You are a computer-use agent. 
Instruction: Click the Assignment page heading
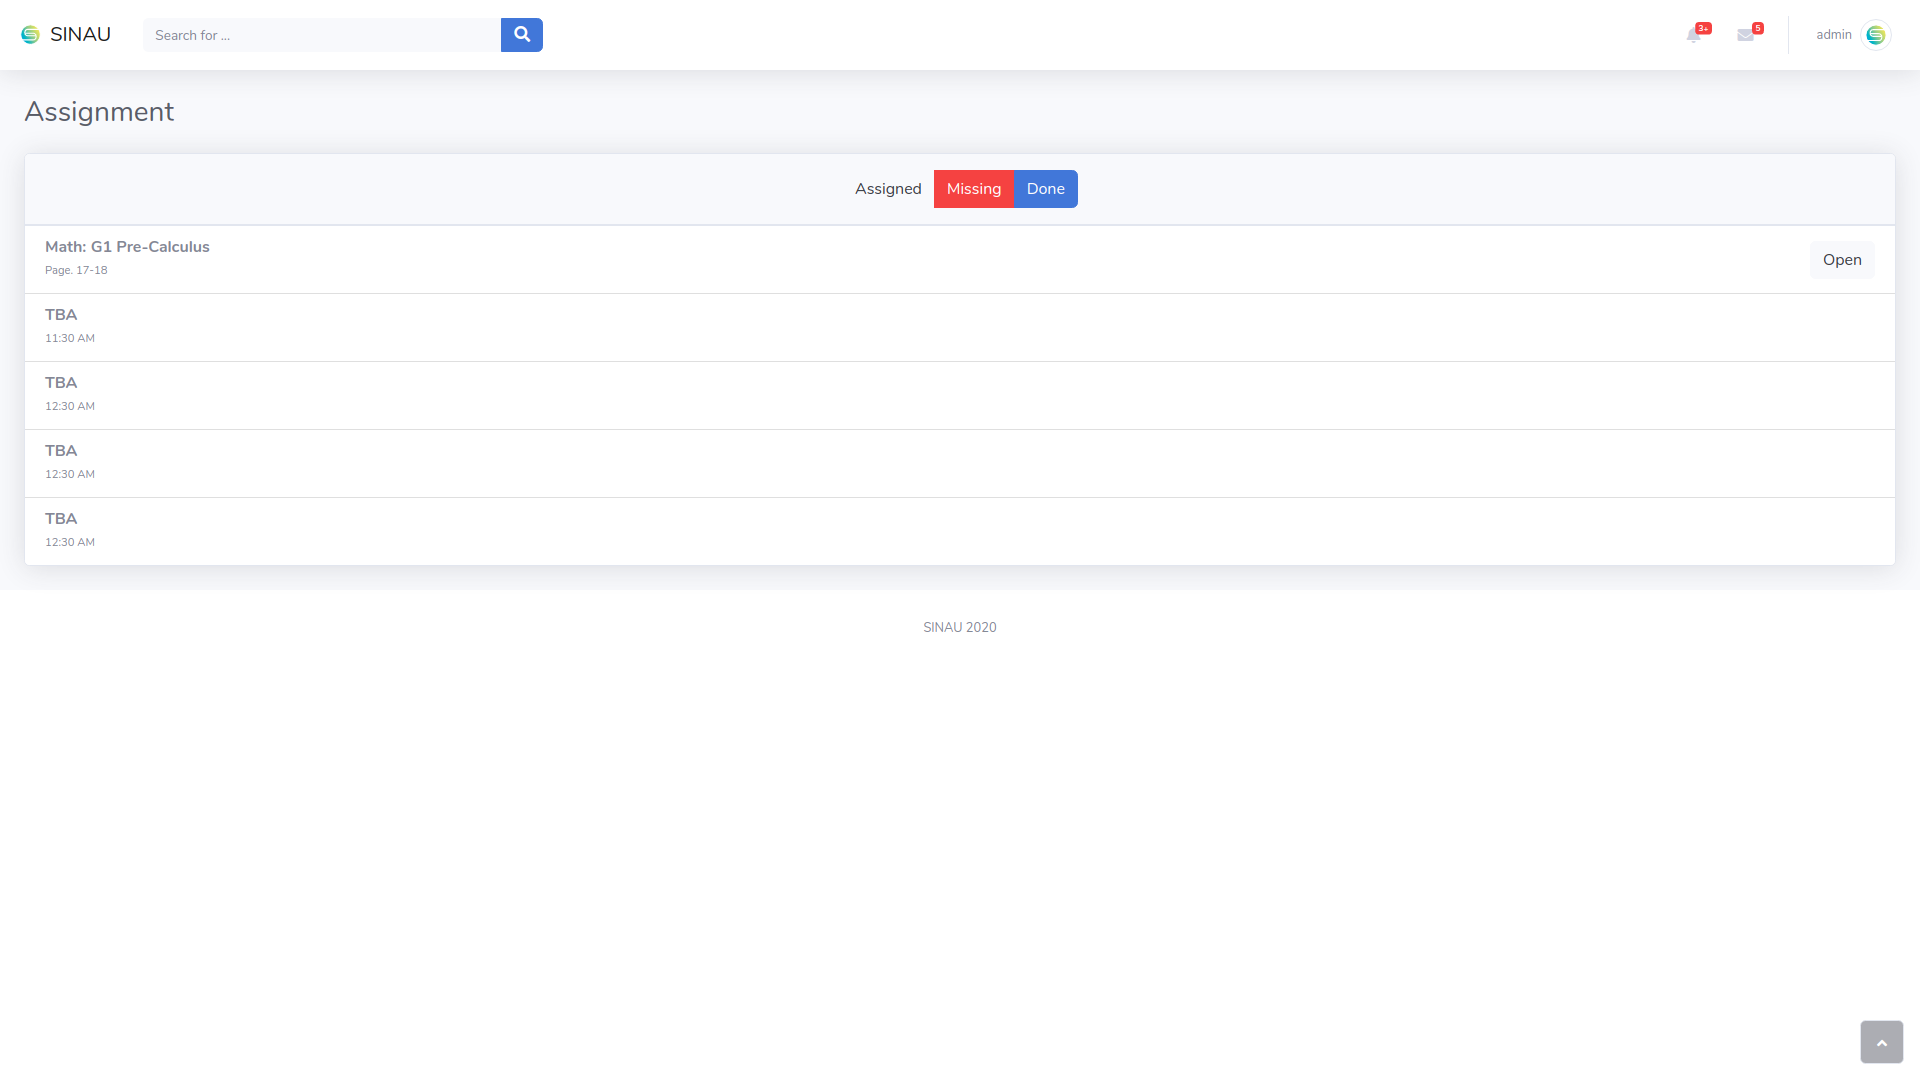click(99, 112)
